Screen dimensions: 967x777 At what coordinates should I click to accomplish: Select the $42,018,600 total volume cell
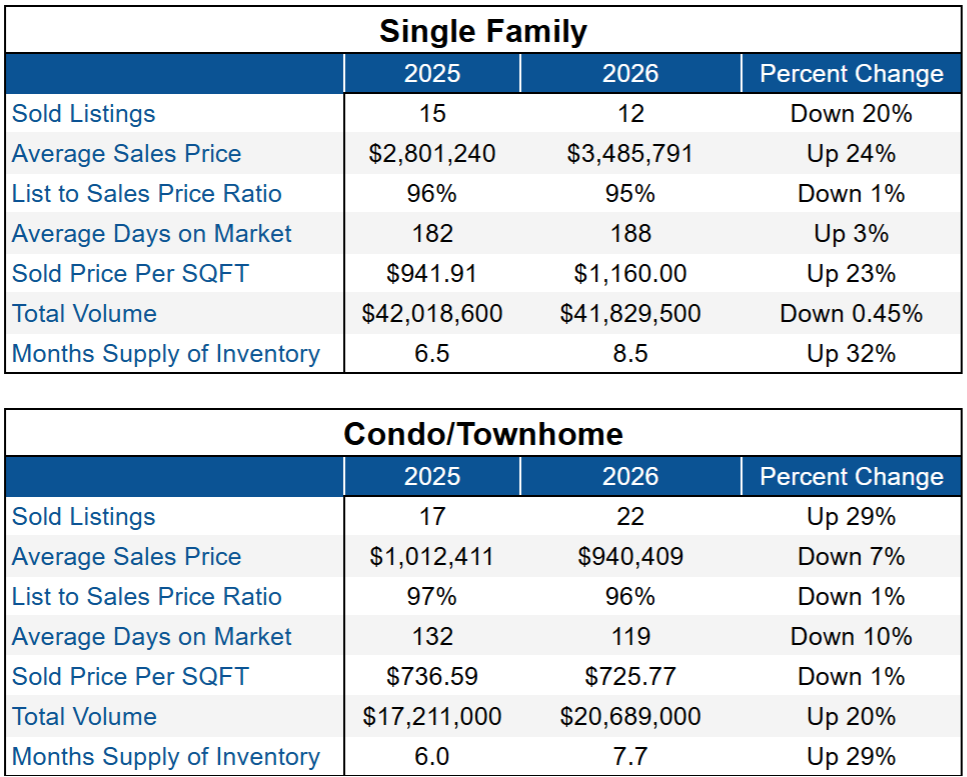432,314
